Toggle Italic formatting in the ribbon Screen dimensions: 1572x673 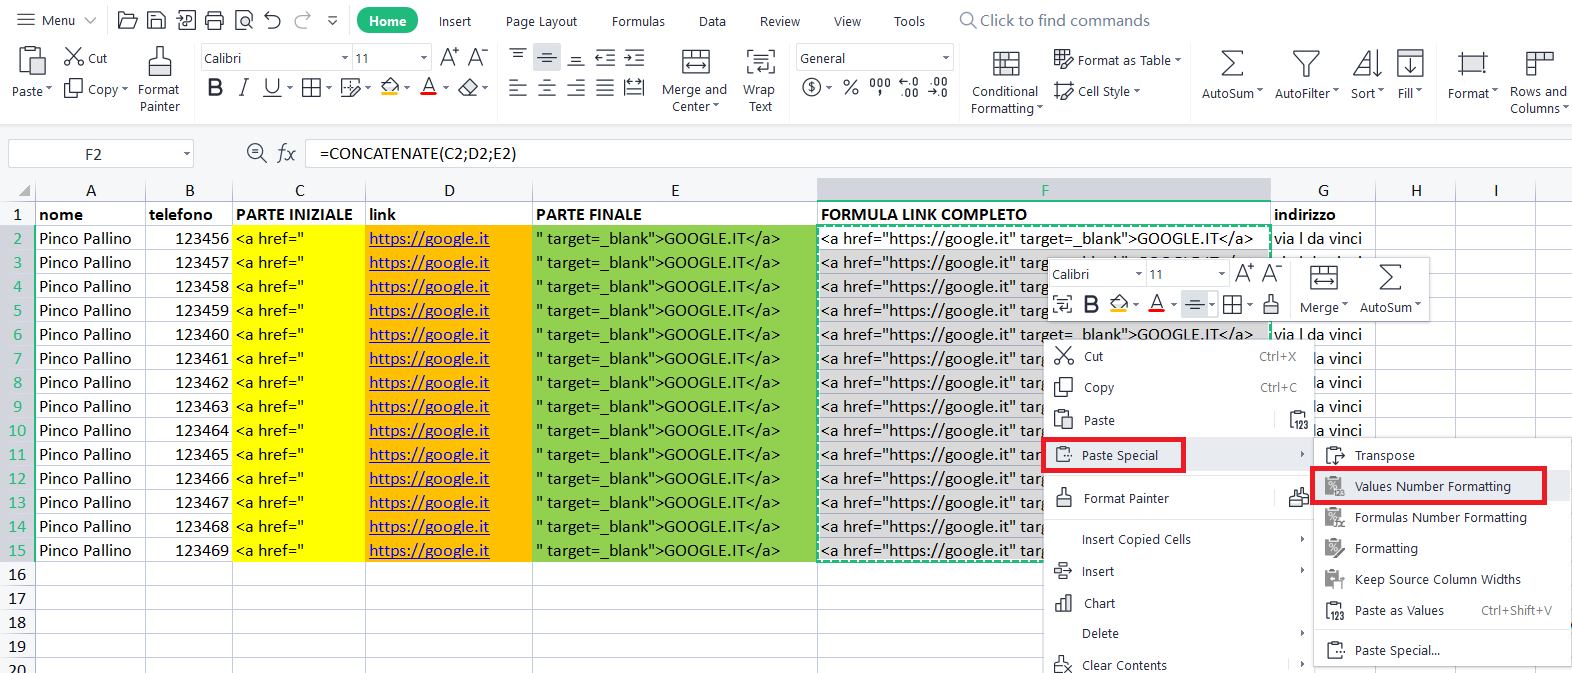click(x=243, y=88)
